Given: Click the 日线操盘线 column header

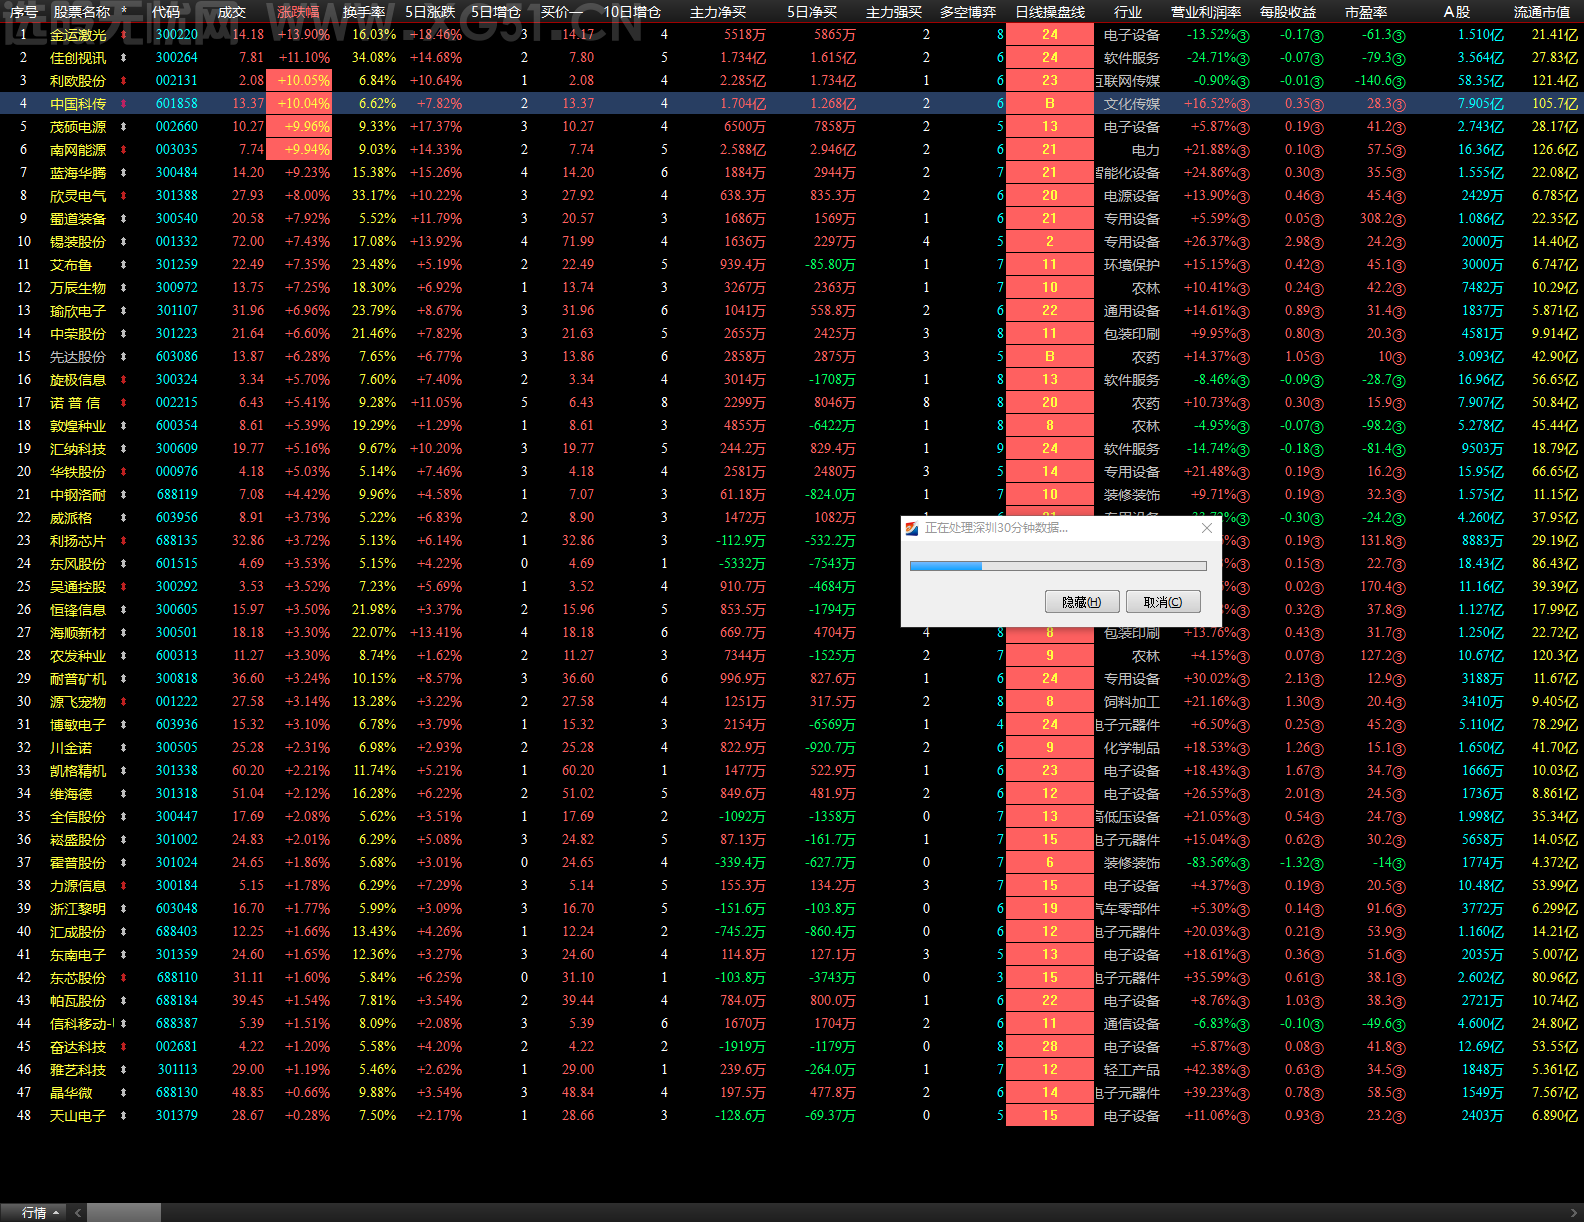Looking at the screenshot, I should click(x=1050, y=12).
